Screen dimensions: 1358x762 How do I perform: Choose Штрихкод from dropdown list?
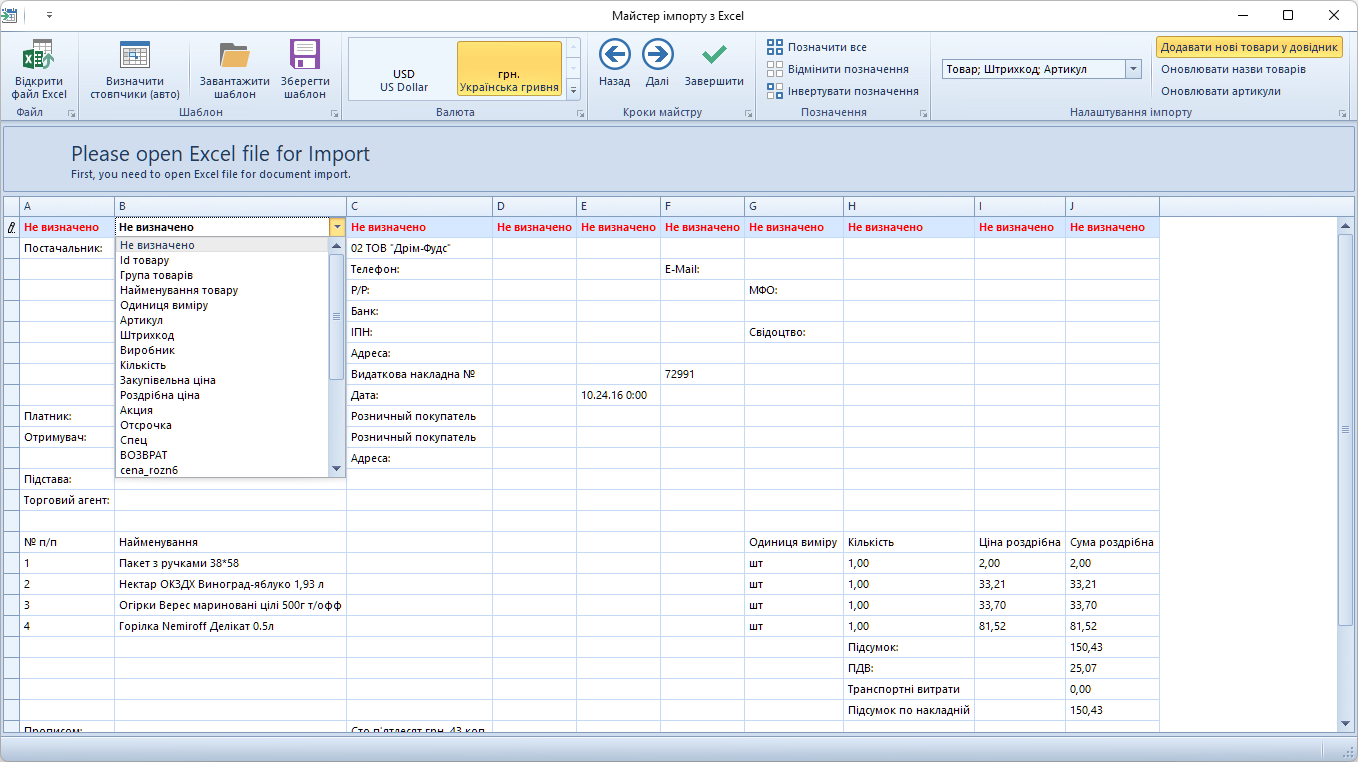click(147, 335)
